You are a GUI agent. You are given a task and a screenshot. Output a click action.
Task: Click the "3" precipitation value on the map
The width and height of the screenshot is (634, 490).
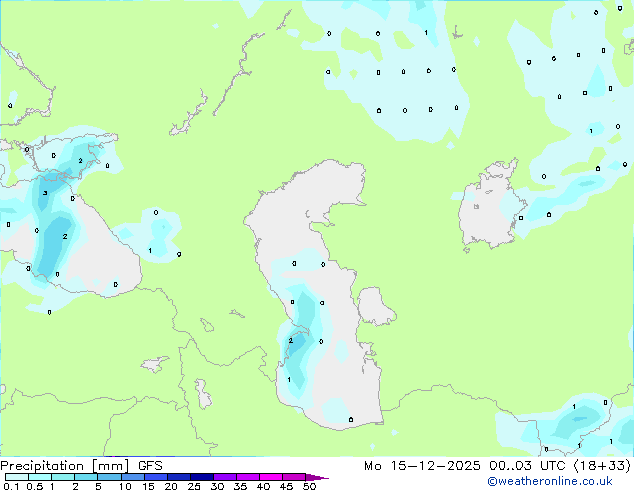45,193
